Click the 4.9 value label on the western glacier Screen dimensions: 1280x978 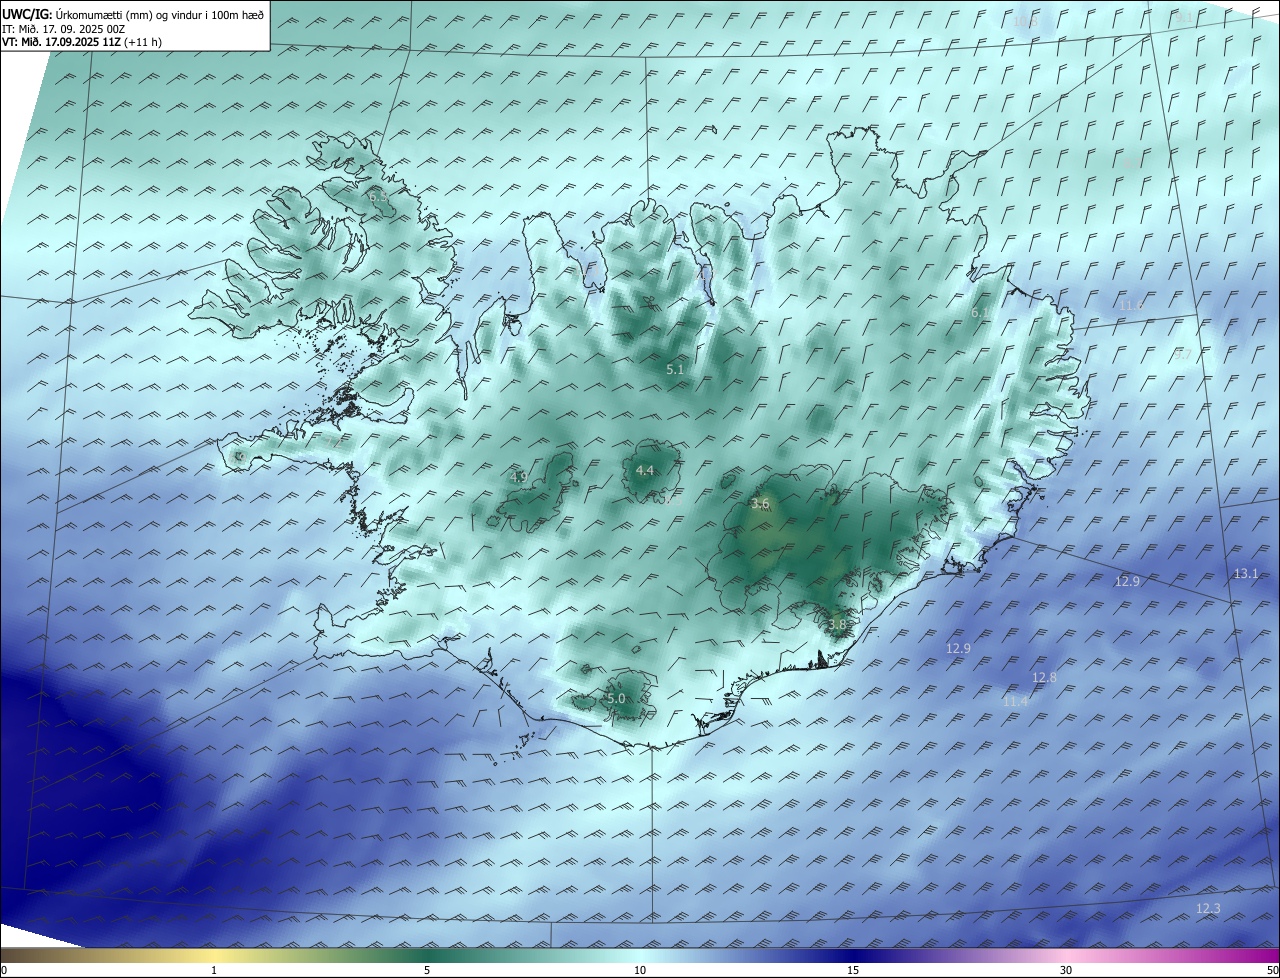point(518,477)
